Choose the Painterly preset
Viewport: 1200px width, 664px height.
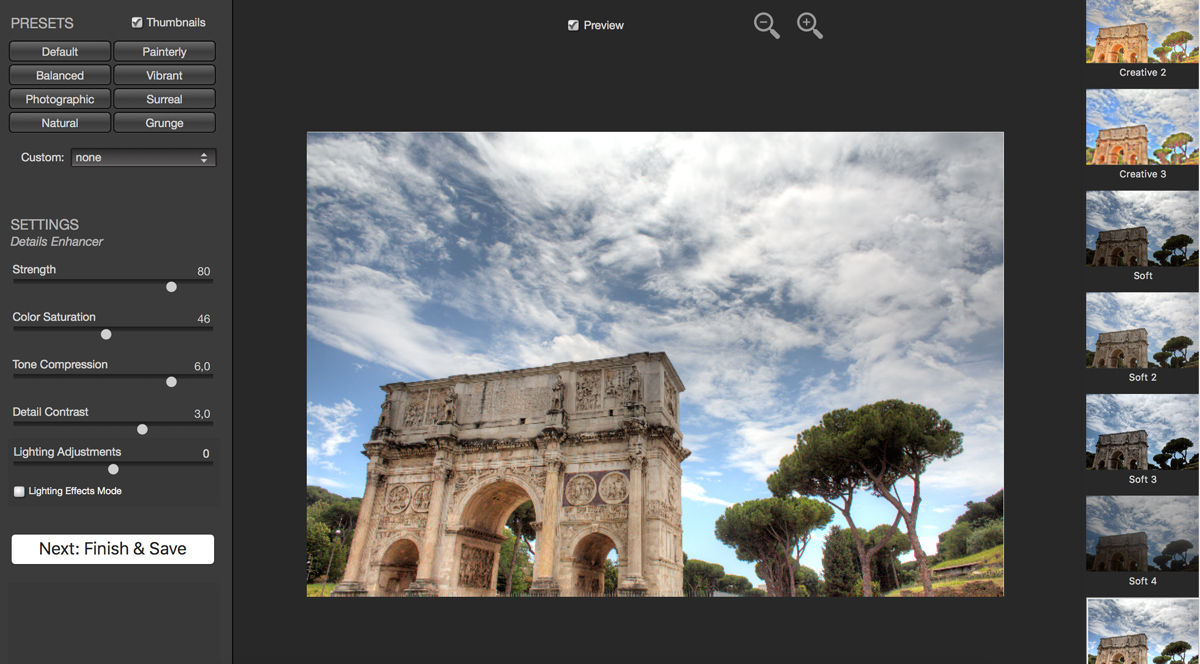[x=164, y=51]
